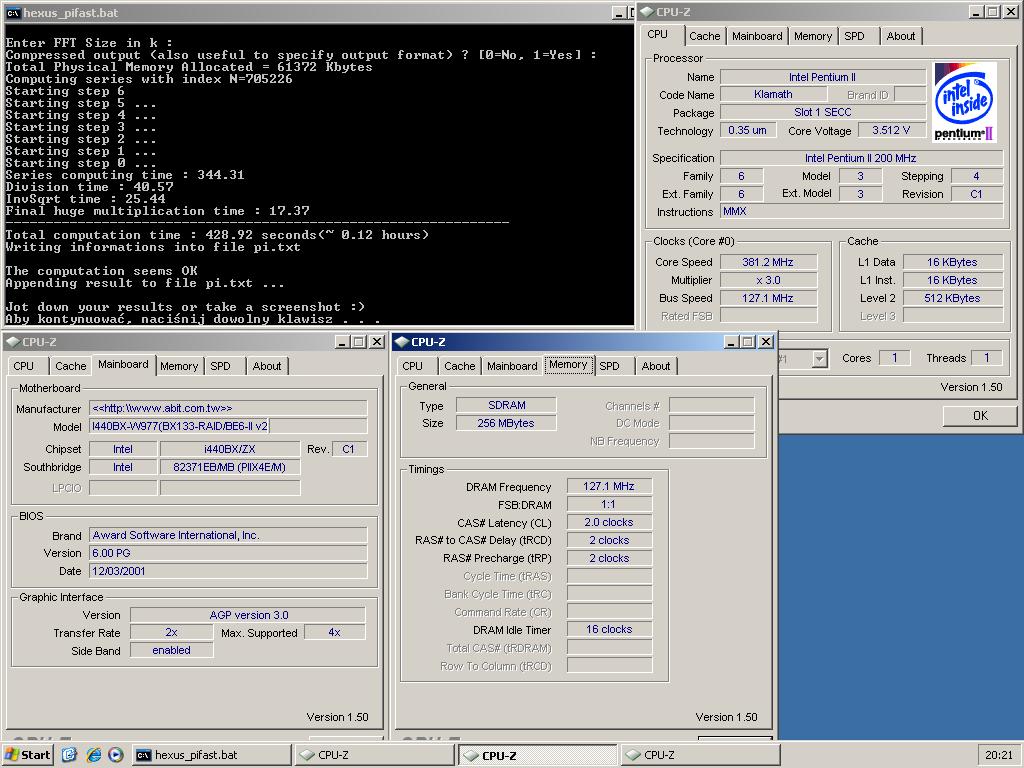Click the DRAM Idle Timer value 16 clocks
Screen dimensions: 1024x768
[x=609, y=630]
